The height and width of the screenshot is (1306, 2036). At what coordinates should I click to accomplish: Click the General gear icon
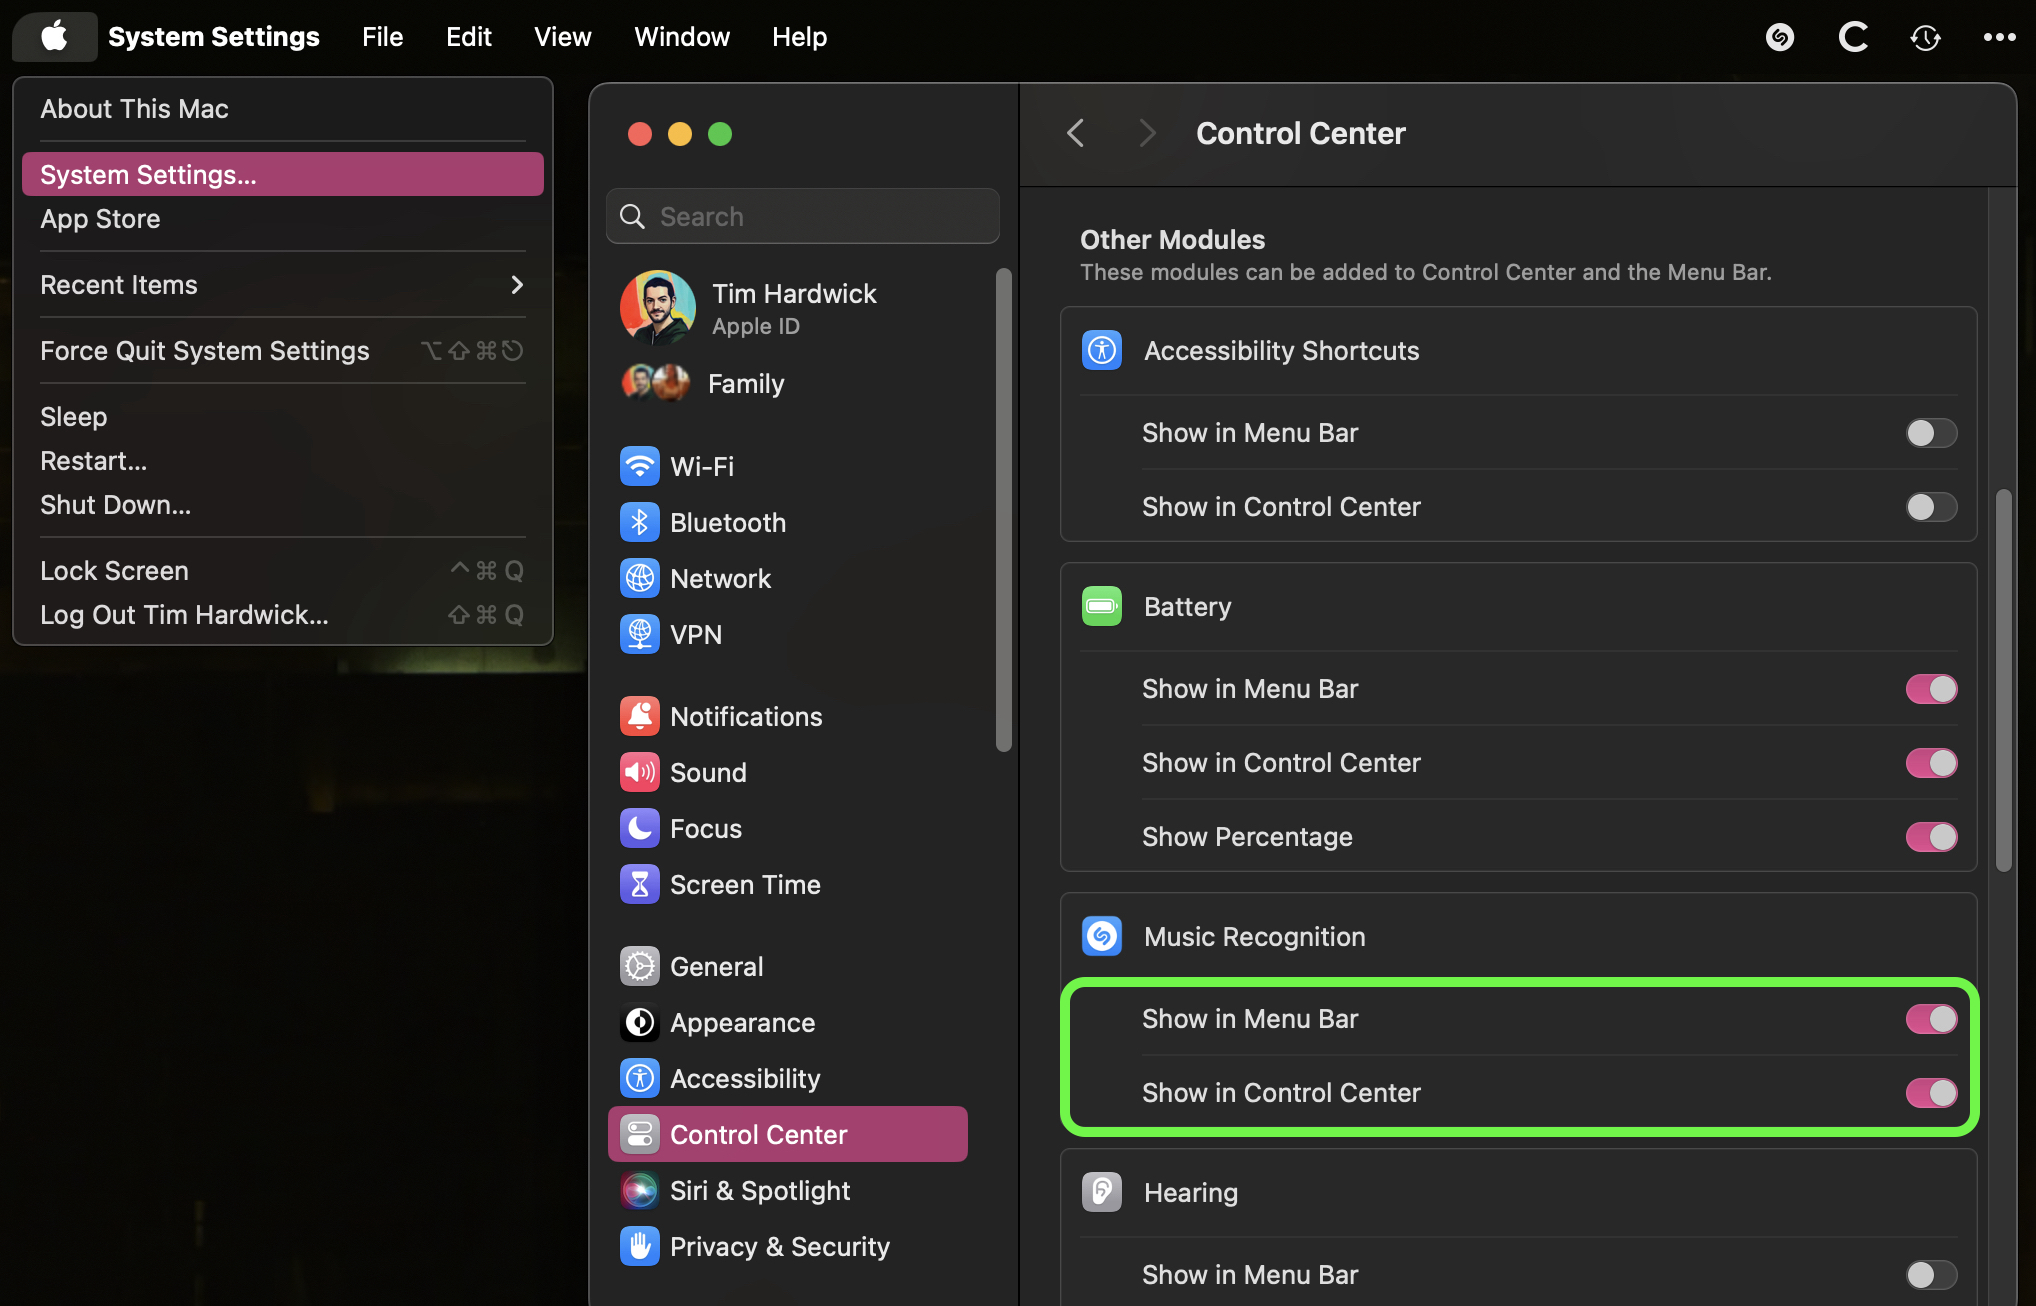[x=640, y=966]
